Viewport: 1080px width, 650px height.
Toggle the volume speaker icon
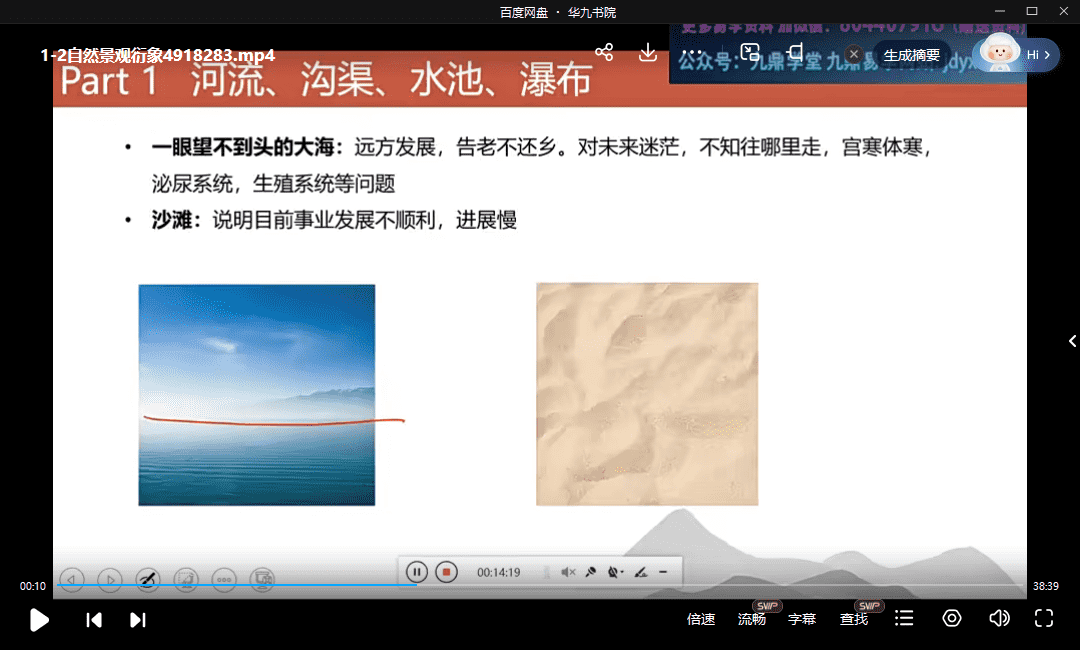[x=998, y=619]
